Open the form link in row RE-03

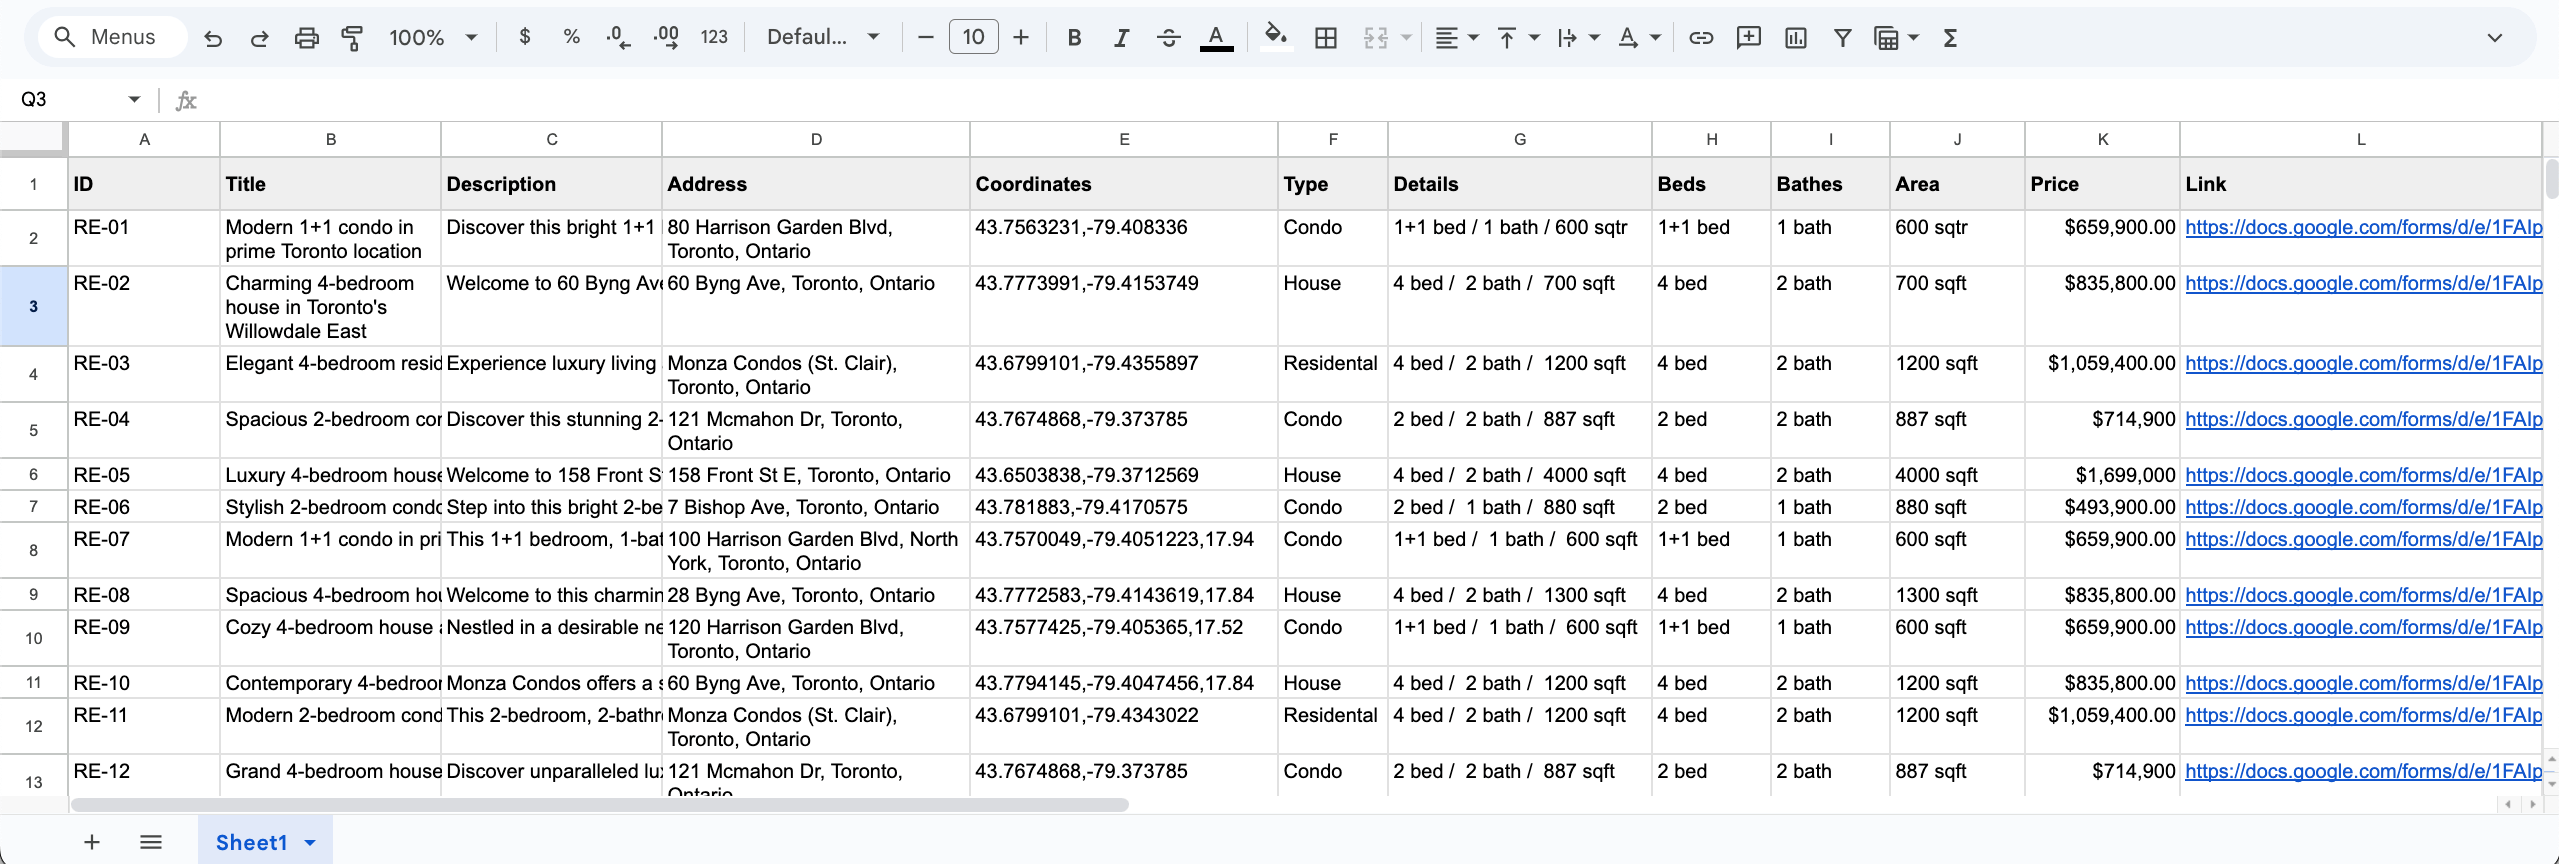coord(2363,363)
